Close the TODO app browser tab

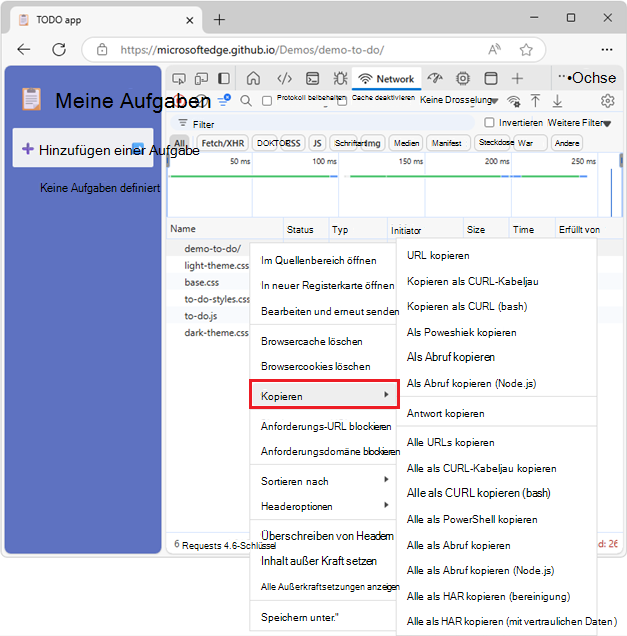click(189, 20)
